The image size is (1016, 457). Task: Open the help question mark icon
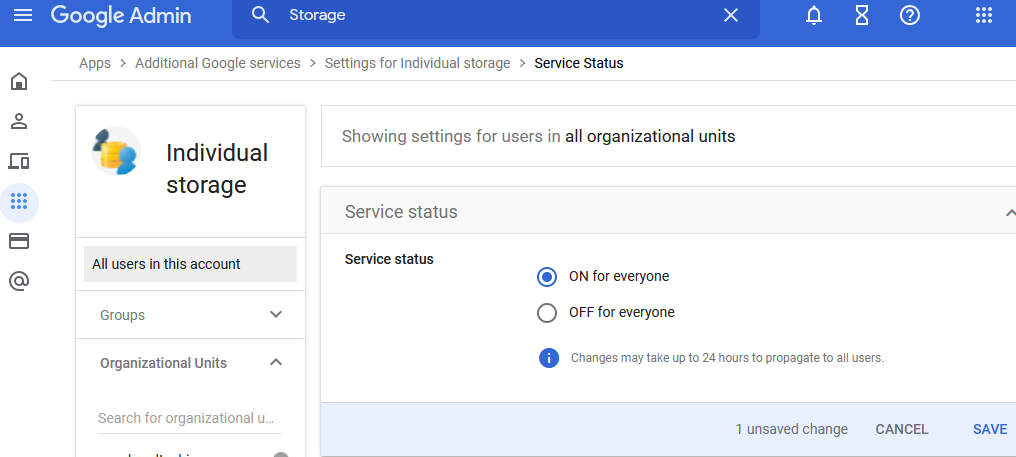pos(910,15)
